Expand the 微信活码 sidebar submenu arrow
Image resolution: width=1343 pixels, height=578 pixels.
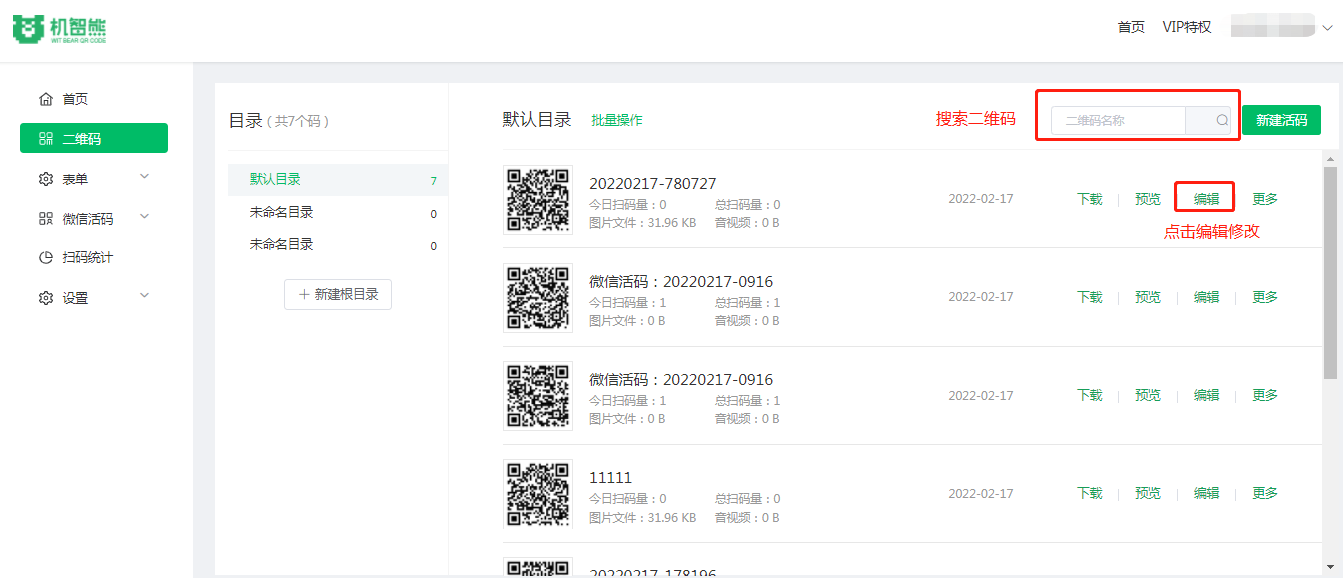(x=144, y=217)
